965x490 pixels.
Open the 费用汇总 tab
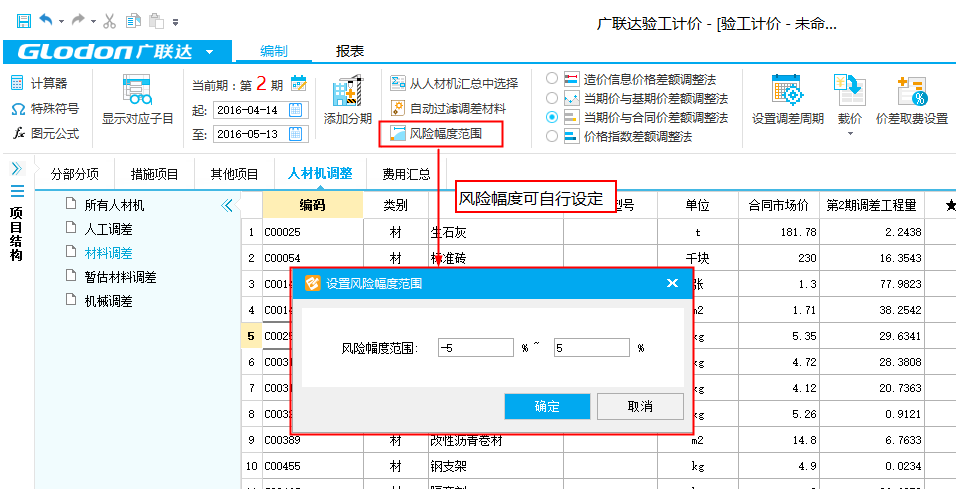(406, 174)
